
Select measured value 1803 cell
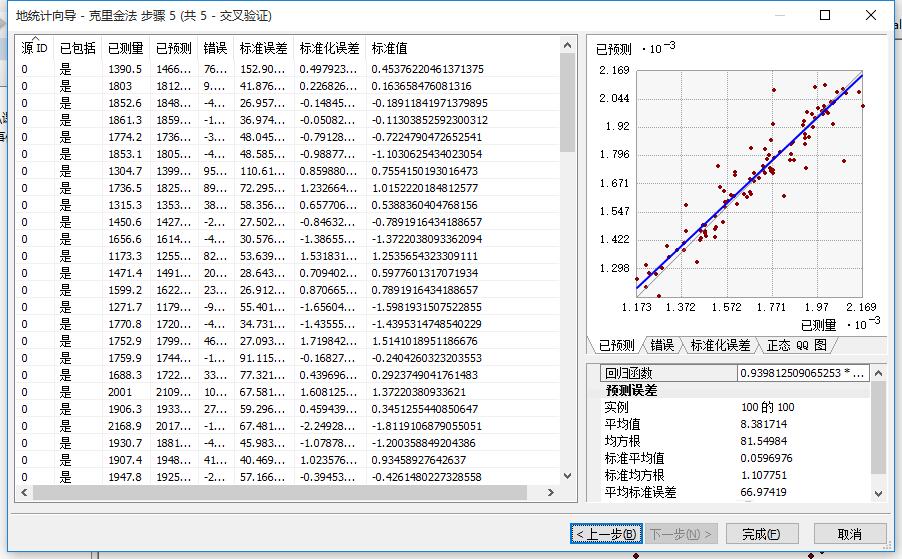[x=120, y=86]
